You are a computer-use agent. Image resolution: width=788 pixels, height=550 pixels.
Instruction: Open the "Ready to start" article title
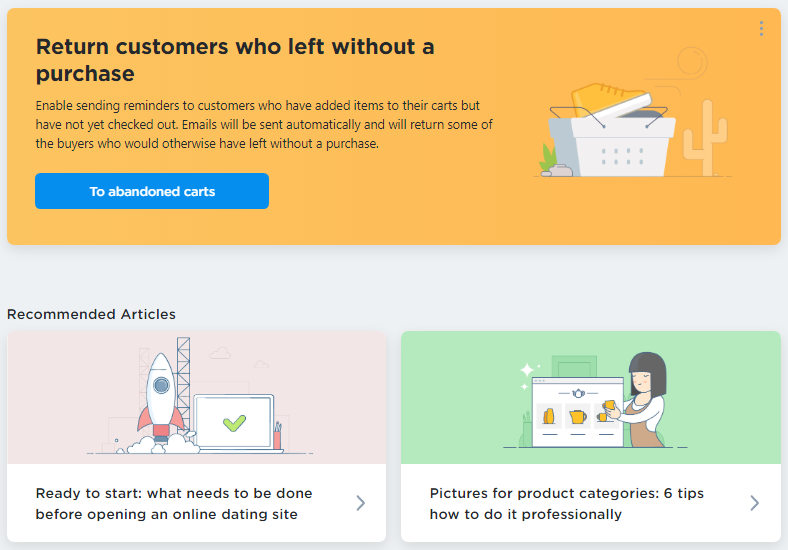(174, 503)
